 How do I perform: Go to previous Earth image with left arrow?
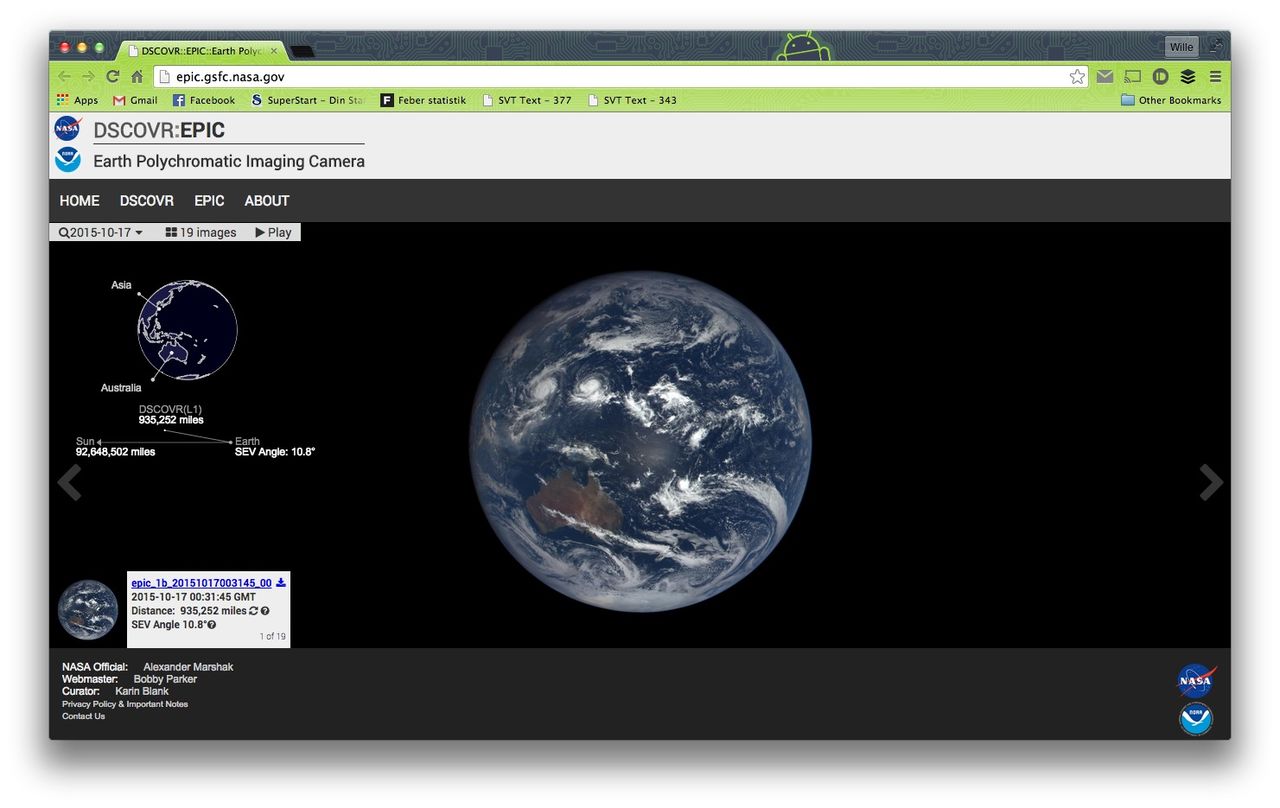(x=69, y=482)
